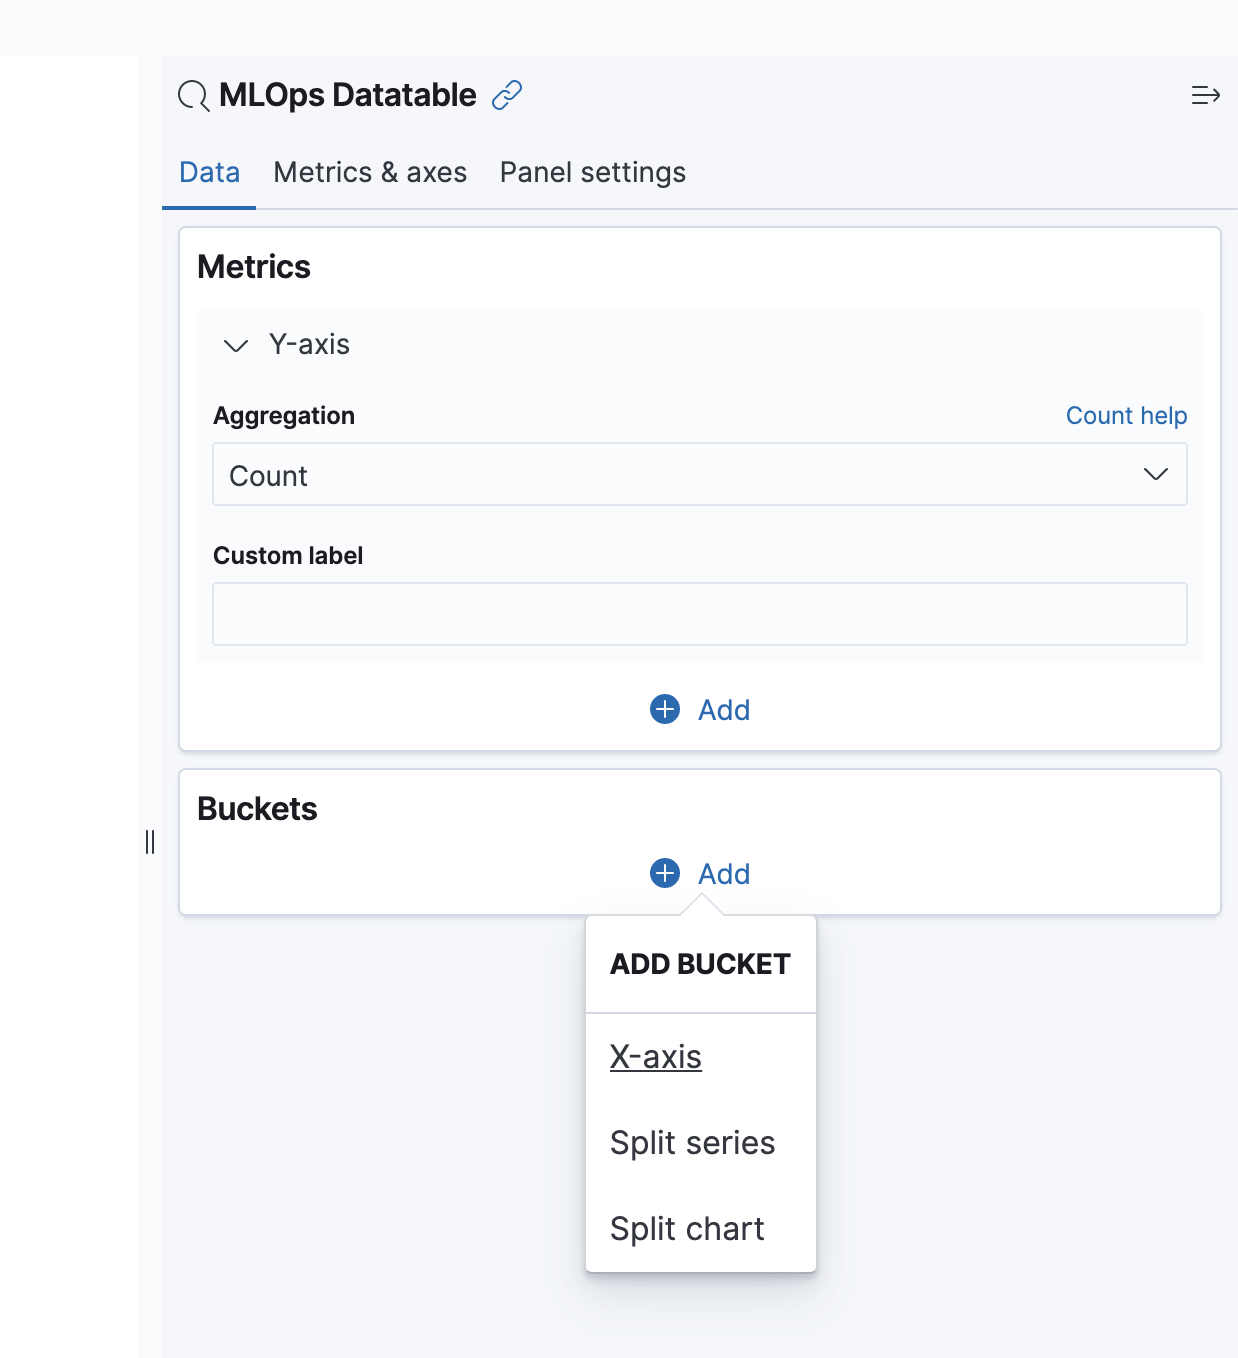This screenshot has width=1238, height=1358.
Task: Collapse the editor sidebar with top-right icon
Action: (x=1205, y=95)
